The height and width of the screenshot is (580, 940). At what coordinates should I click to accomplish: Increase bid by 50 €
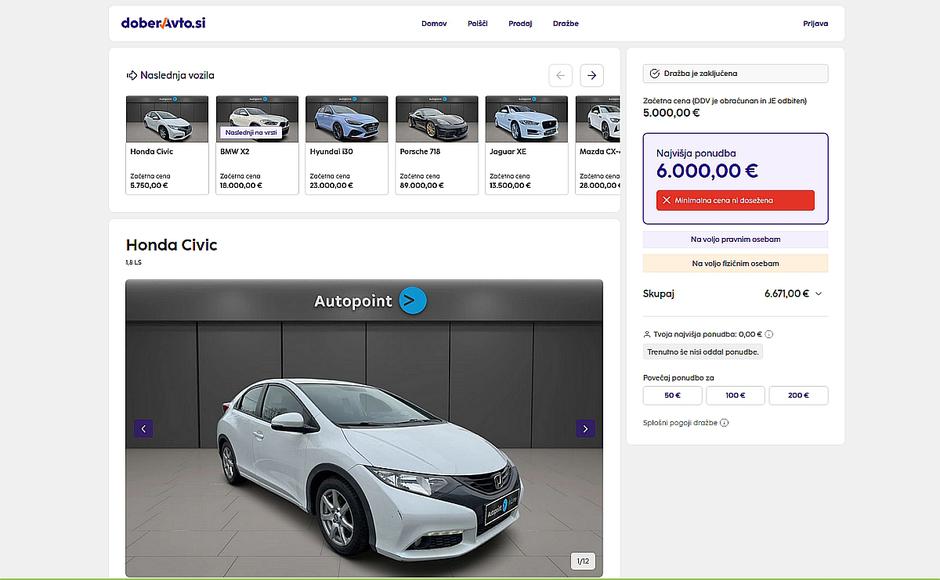point(672,395)
